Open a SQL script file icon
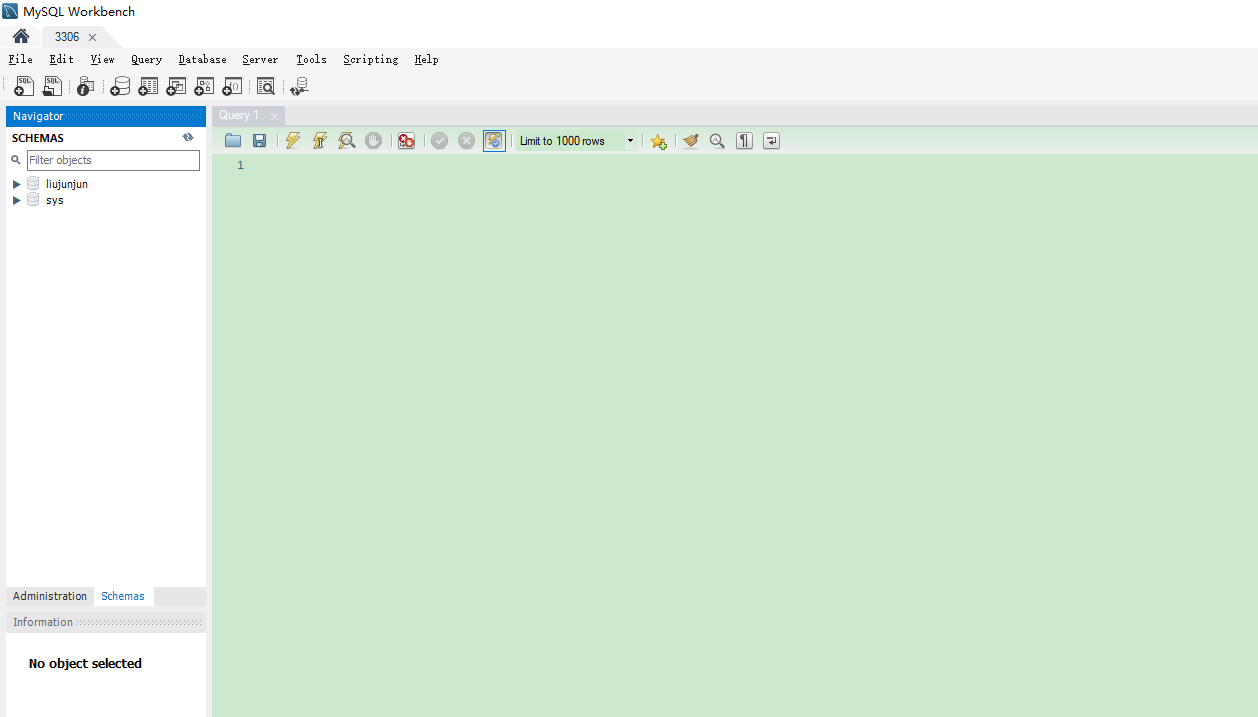The image size is (1258, 717). pos(52,87)
